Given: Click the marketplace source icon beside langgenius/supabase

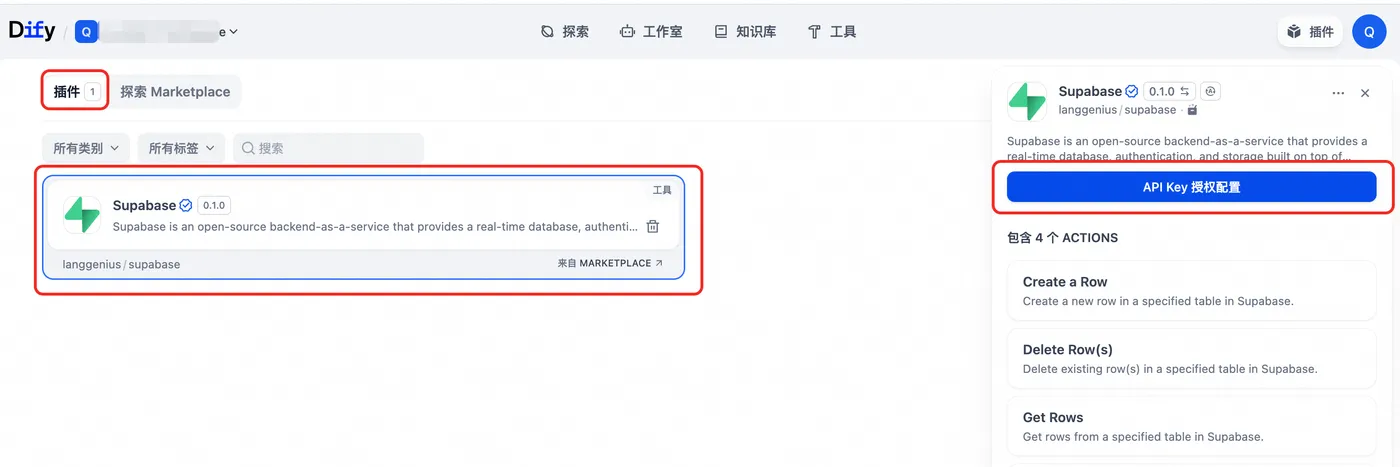Looking at the screenshot, I should point(1192,110).
